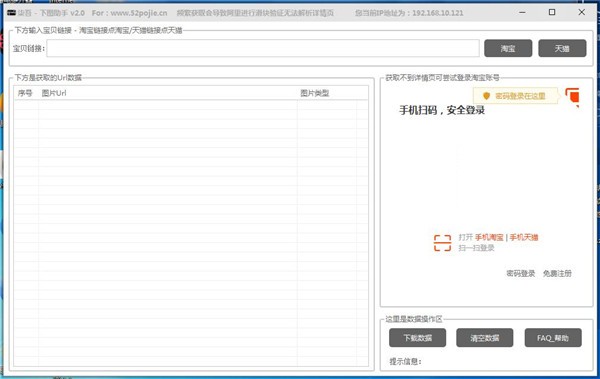Click 手机淘宝 link

[489, 237]
